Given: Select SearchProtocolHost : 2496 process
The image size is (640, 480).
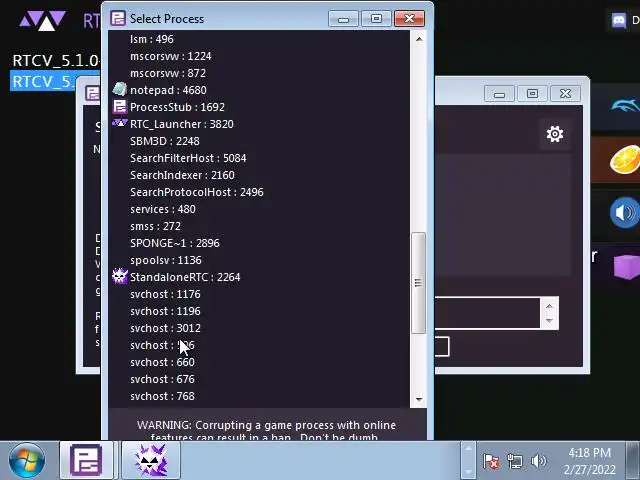Looking at the screenshot, I should click(x=197, y=192).
